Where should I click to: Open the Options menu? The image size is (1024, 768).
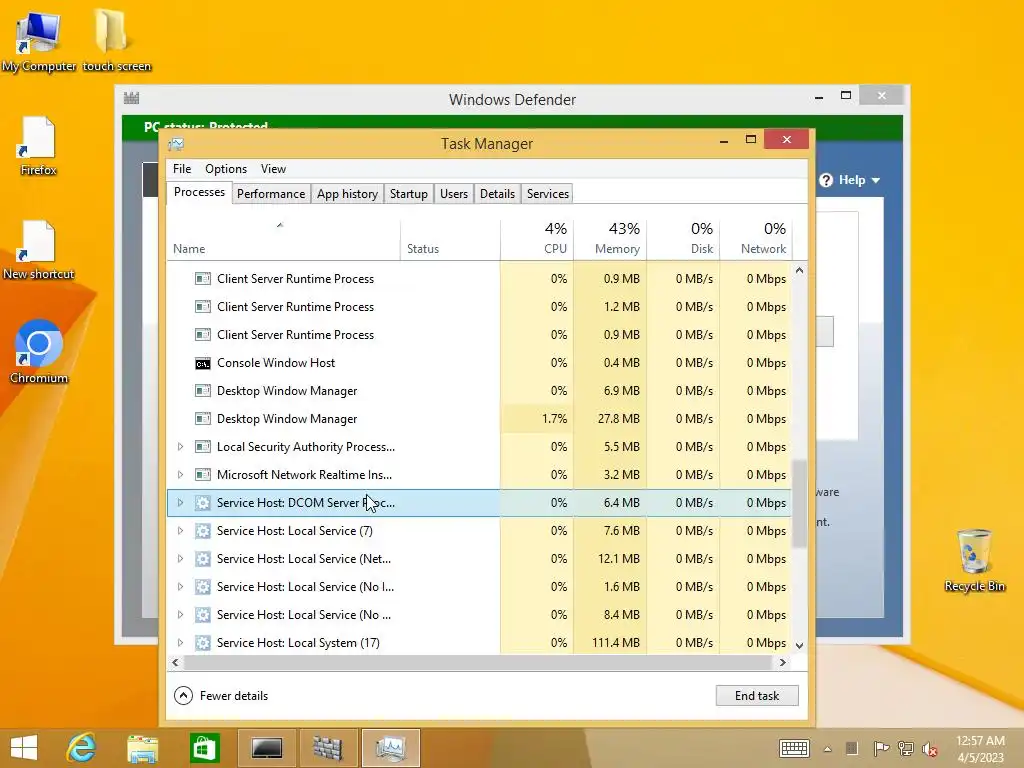click(x=226, y=168)
